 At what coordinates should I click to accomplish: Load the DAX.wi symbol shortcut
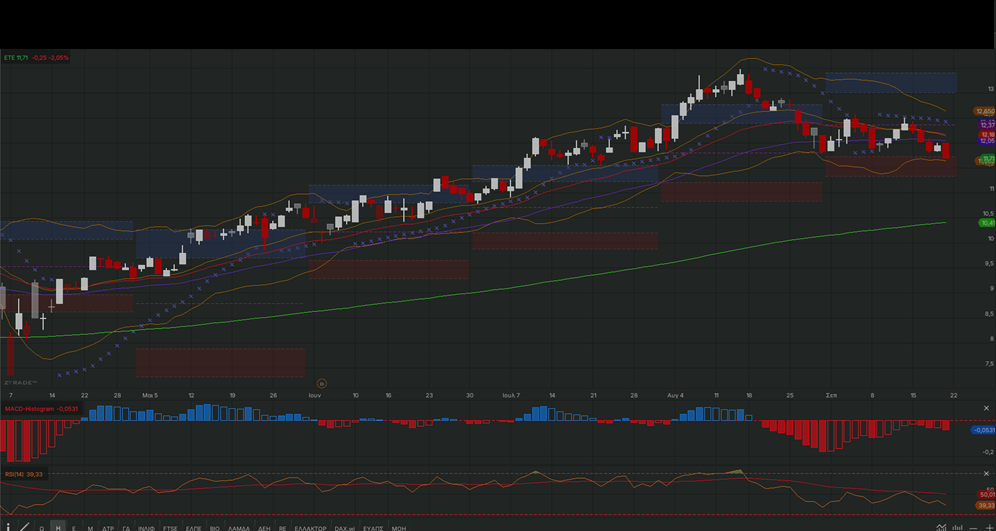coord(345,528)
